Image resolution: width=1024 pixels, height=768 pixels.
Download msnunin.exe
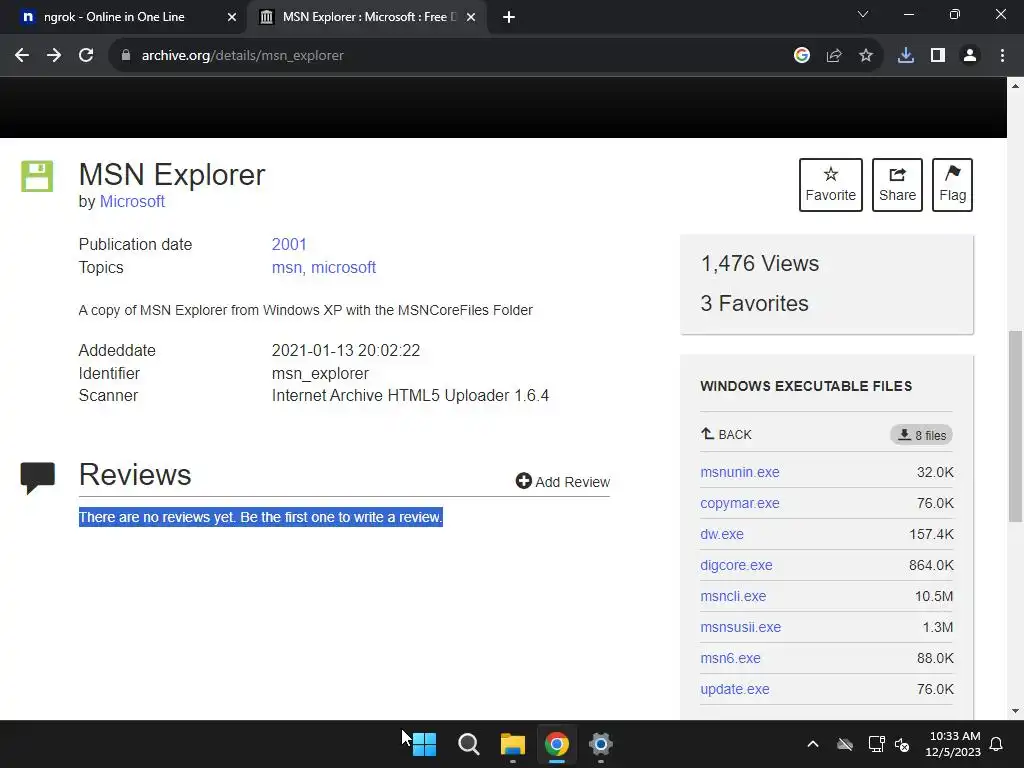click(x=740, y=472)
